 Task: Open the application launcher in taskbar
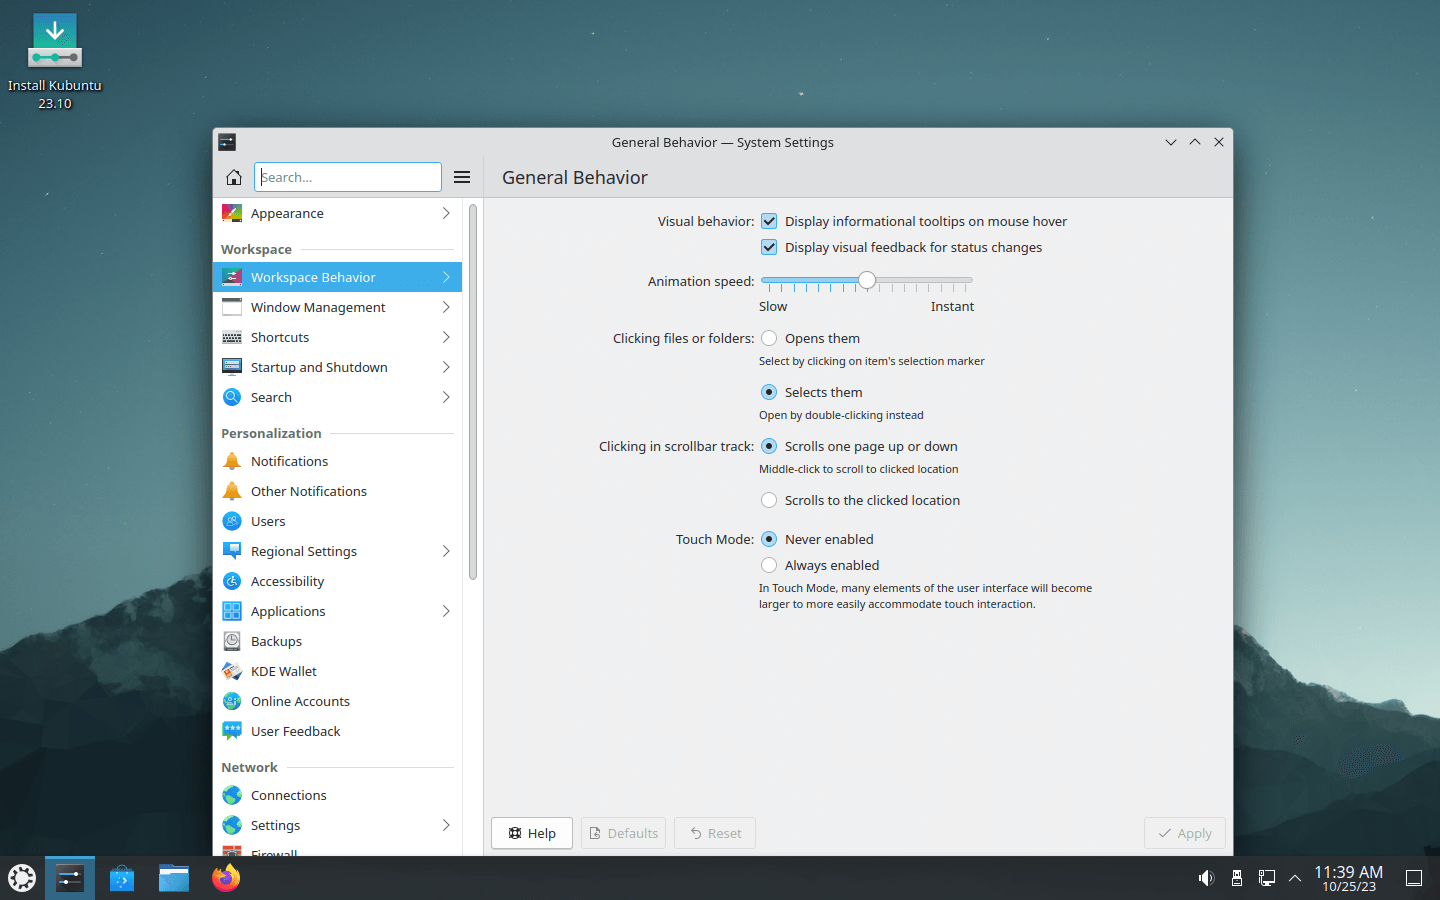tap(22, 878)
